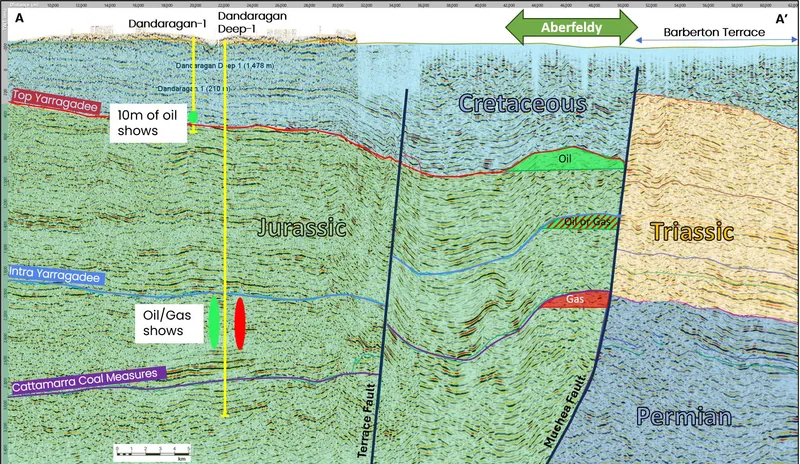The width and height of the screenshot is (800, 464).
Task: Click the section start marker A
Action: coord(19,18)
